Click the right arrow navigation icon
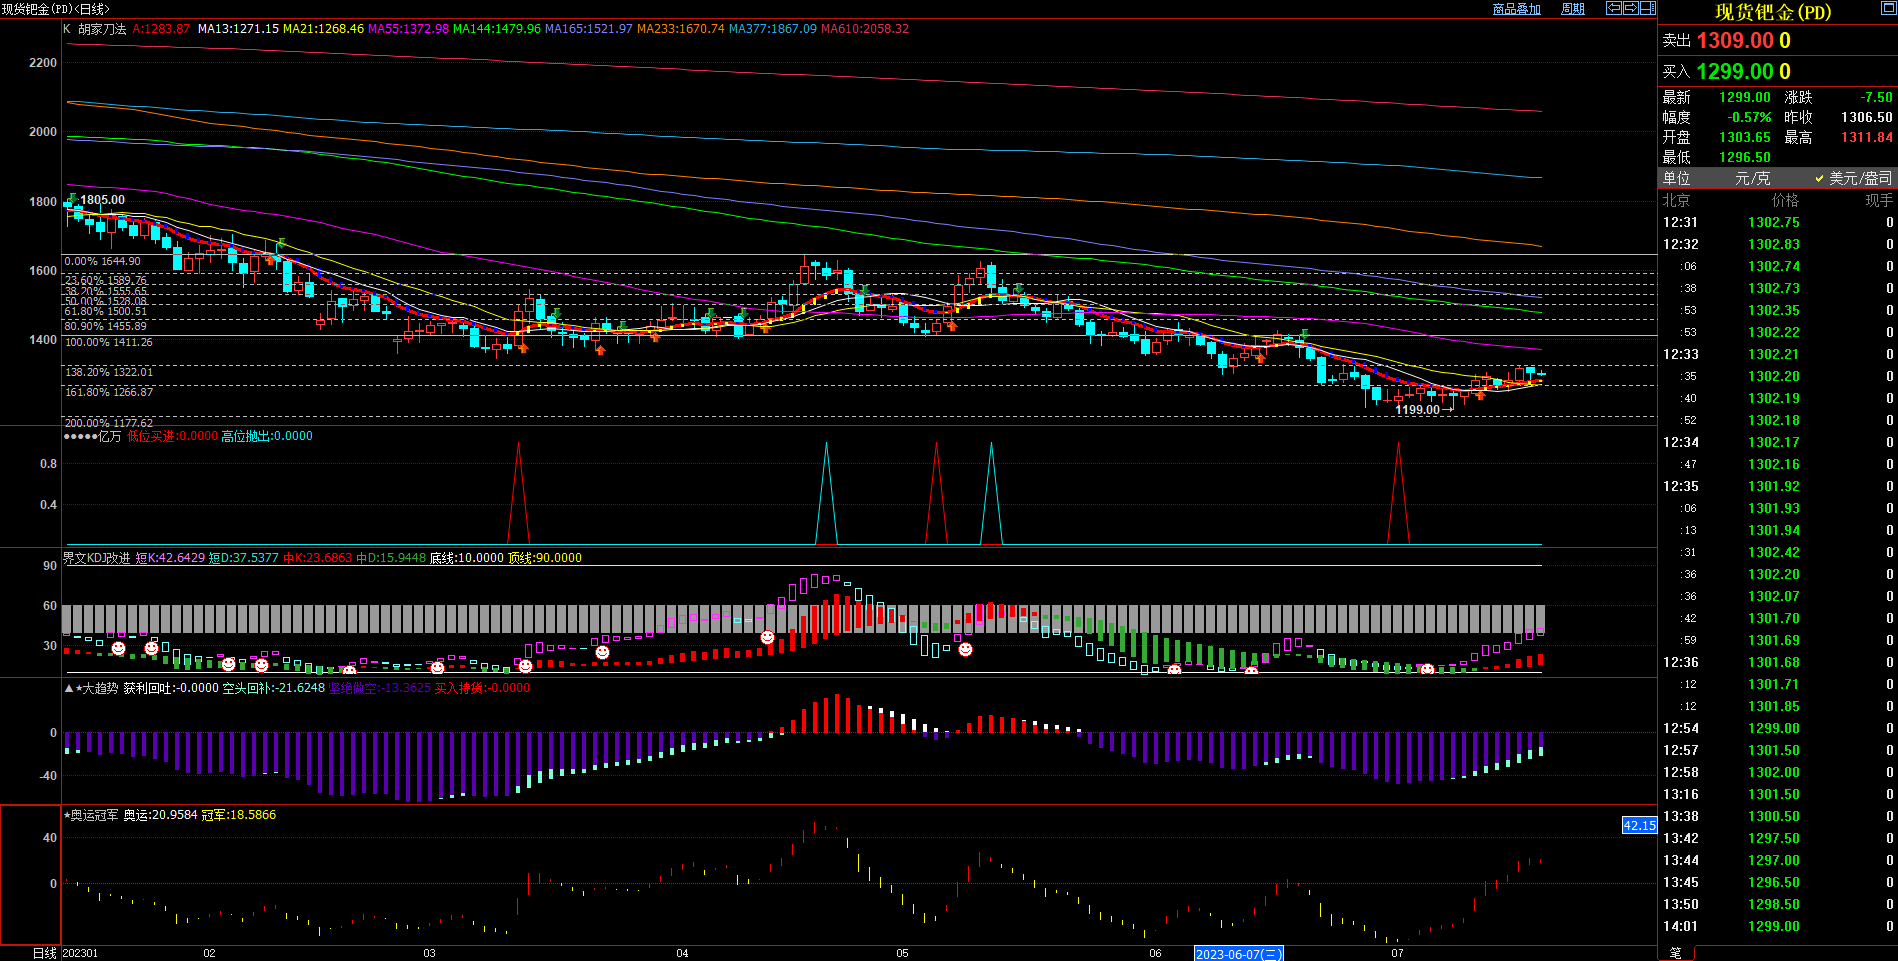Image resolution: width=1898 pixels, height=961 pixels. 1630,8
